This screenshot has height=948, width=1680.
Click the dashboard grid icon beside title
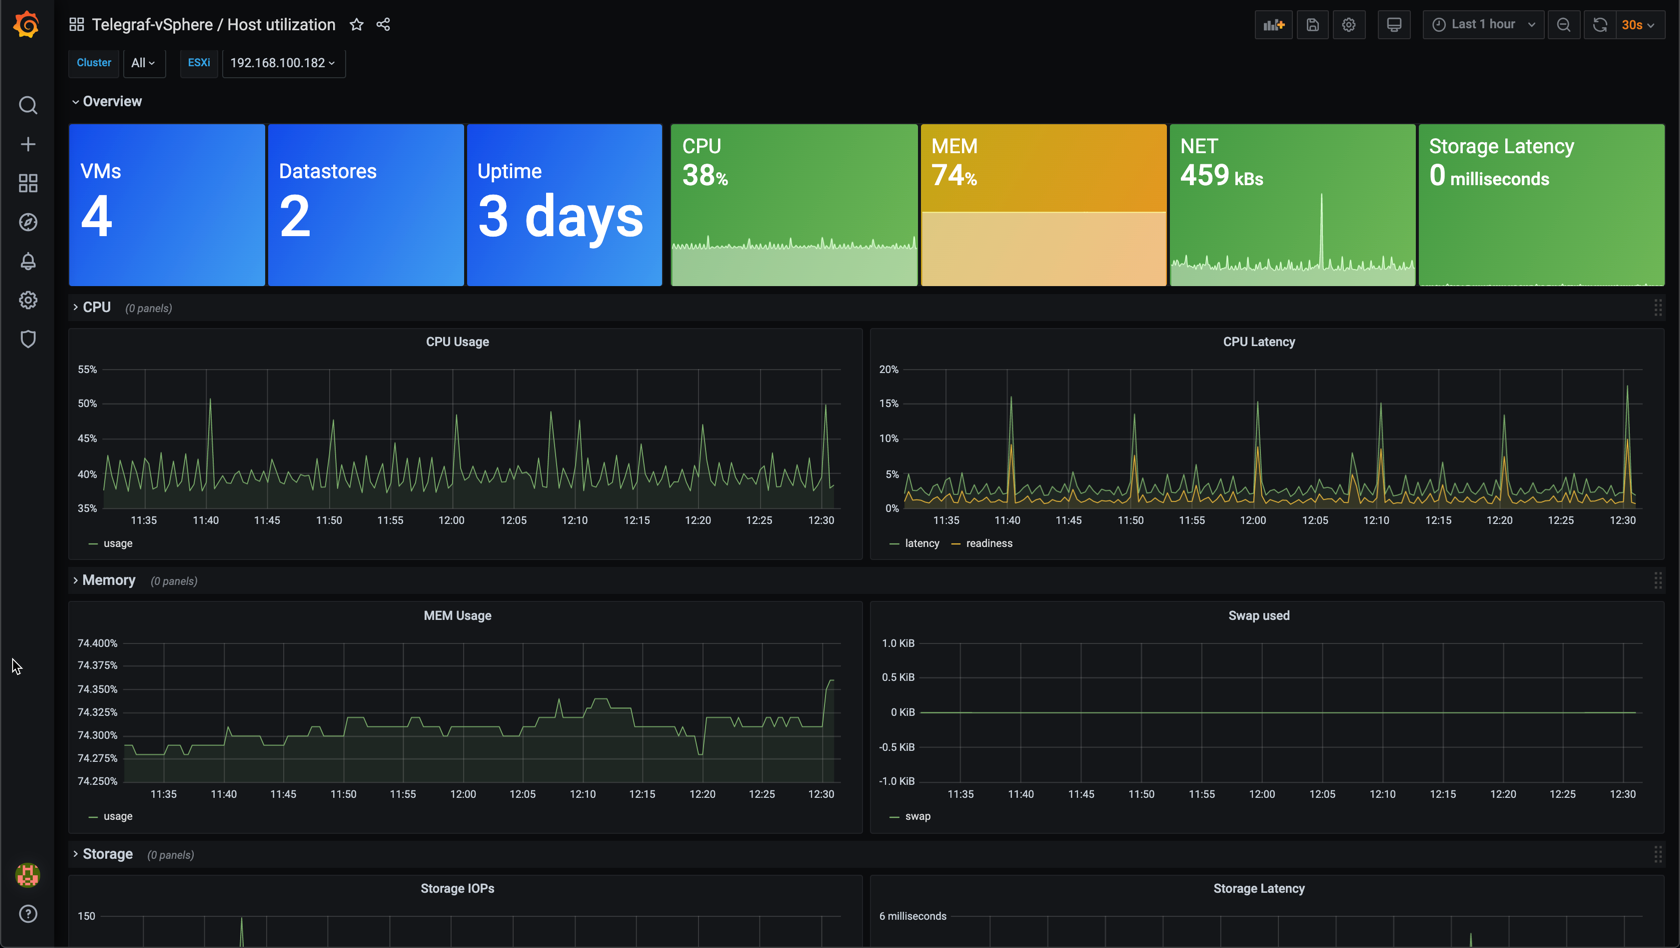(76, 24)
